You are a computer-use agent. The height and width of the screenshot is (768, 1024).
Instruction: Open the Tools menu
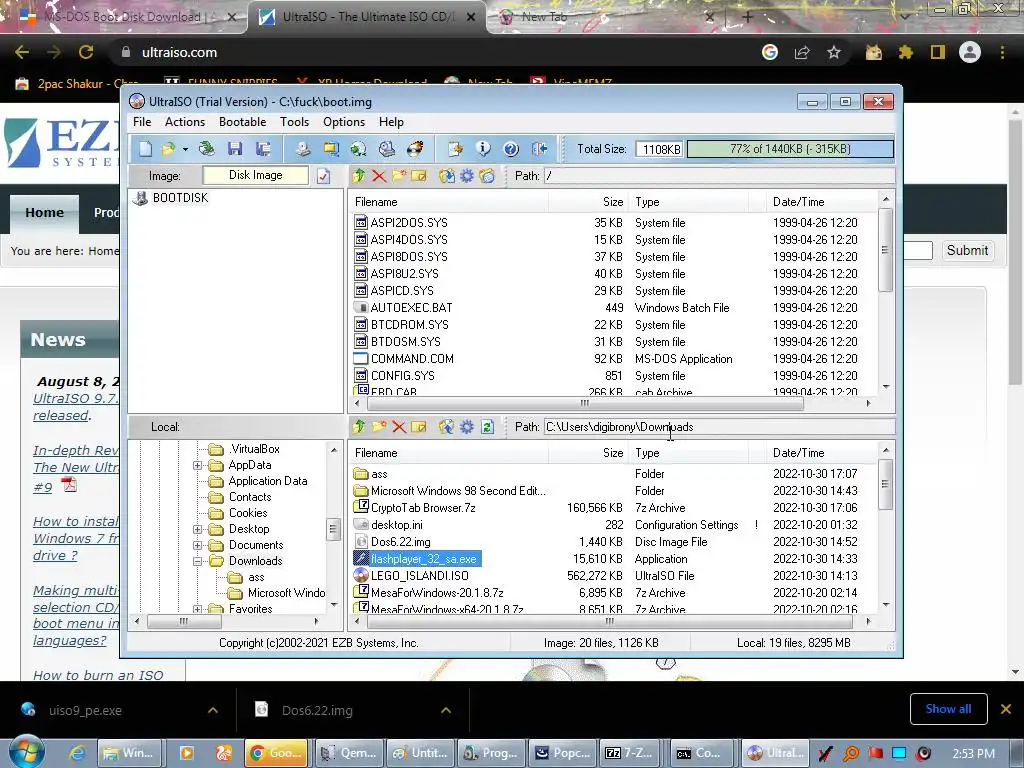tap(295, 122)
